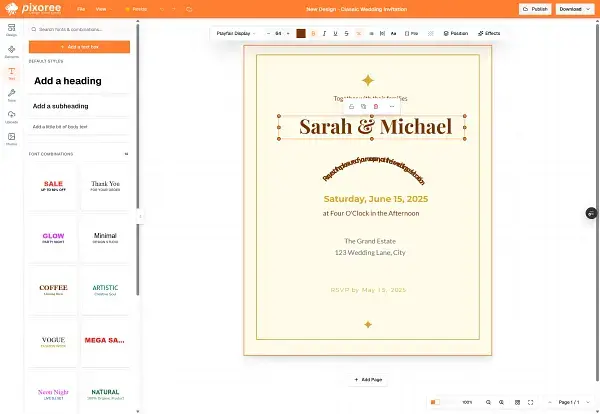600x414 pixels.
Task: Expand the Page 1 / 1 selector
Action: pyautogui.click(x=568, y=402)
